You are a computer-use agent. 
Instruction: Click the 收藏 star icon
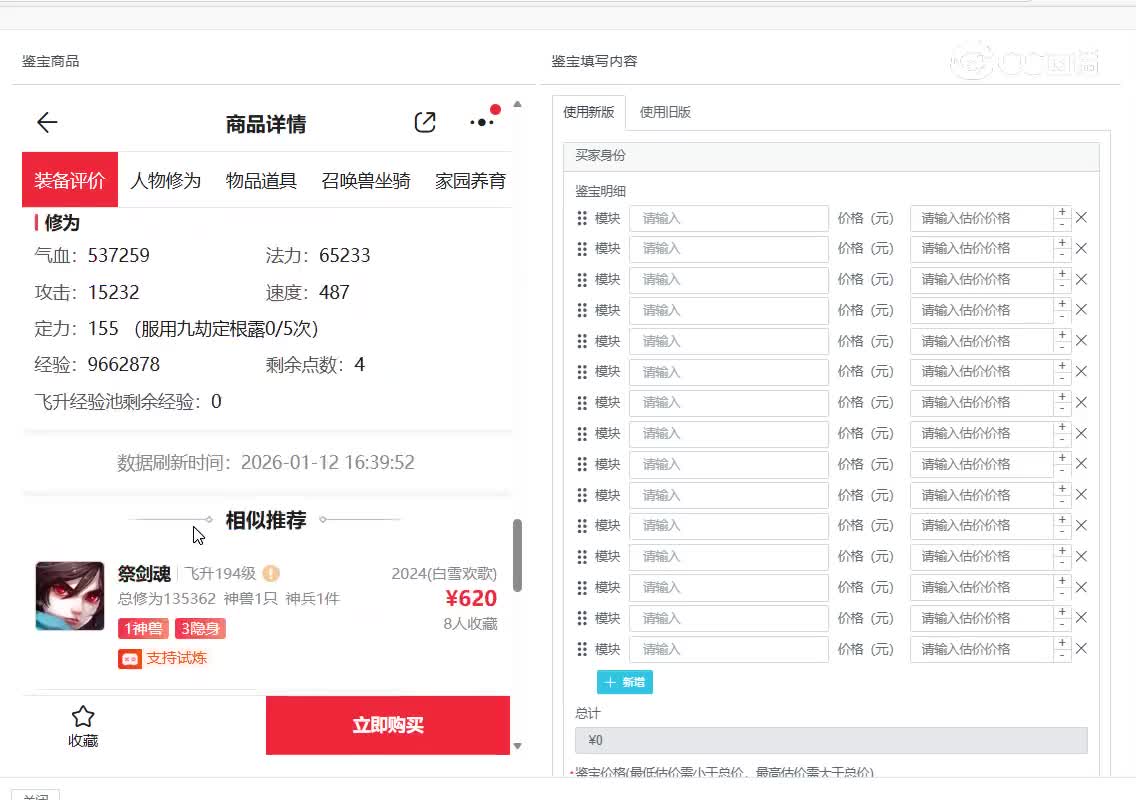point(83,717)
